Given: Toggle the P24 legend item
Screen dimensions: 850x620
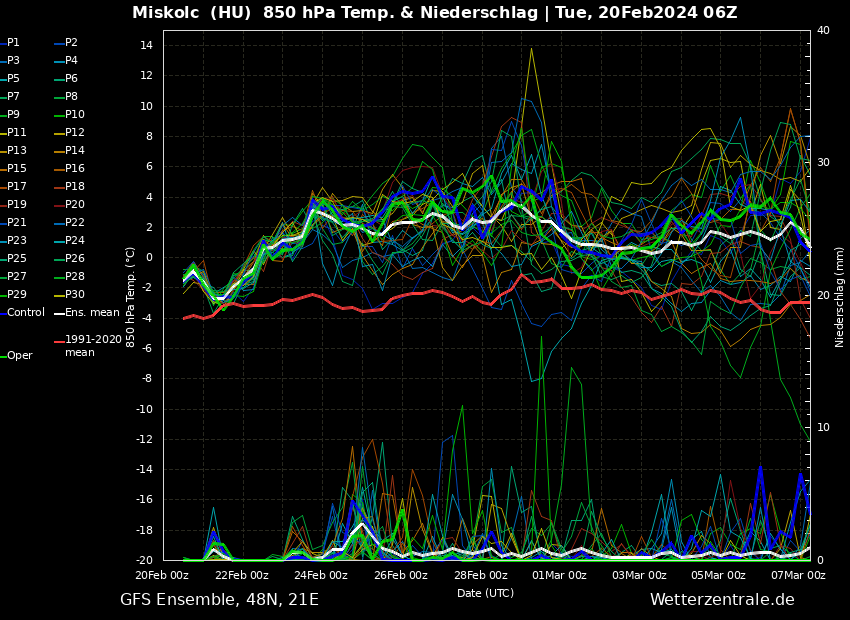Looking at the screenshot, I should 74,241.
